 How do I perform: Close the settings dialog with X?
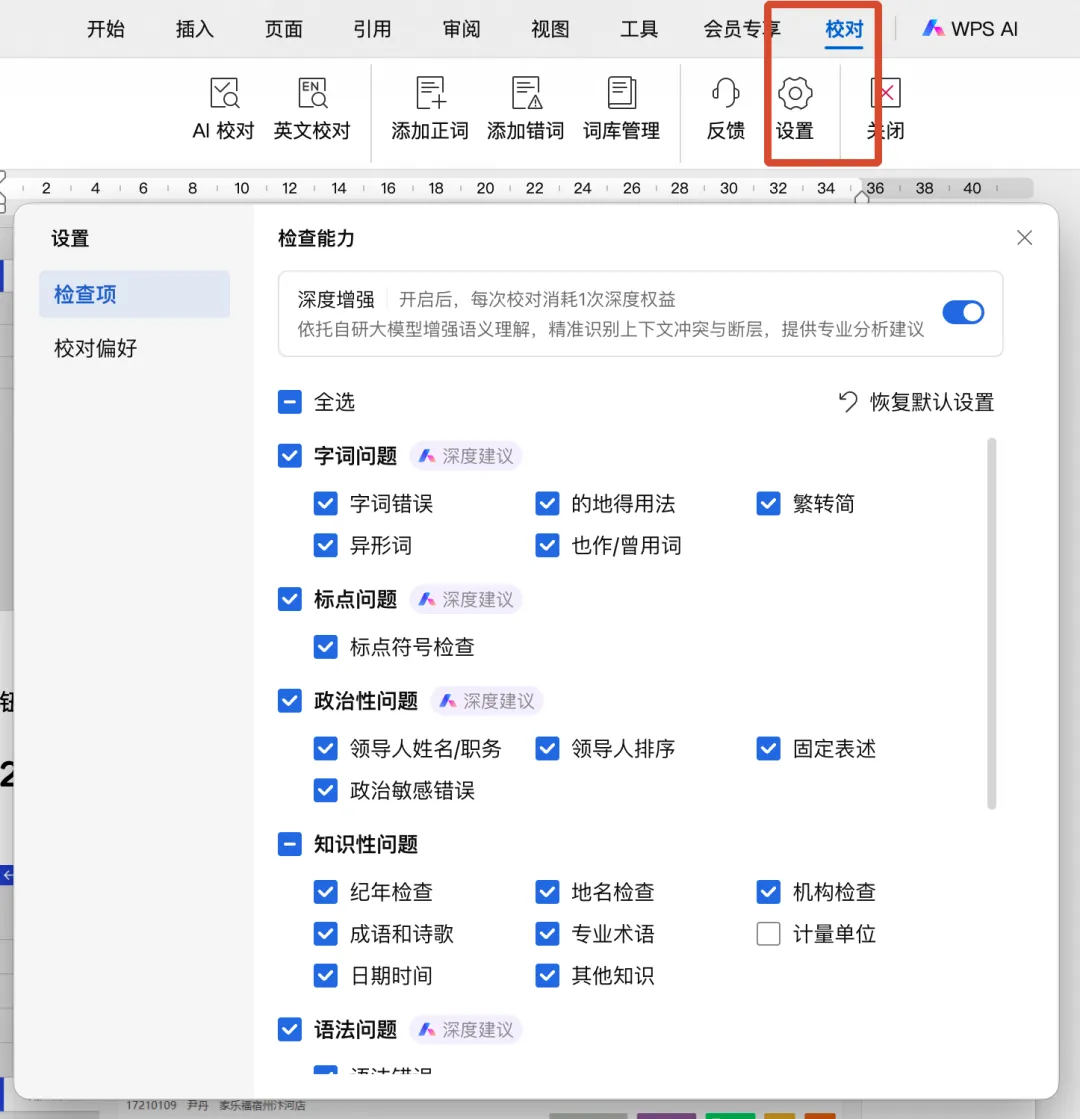point(1024,238)
